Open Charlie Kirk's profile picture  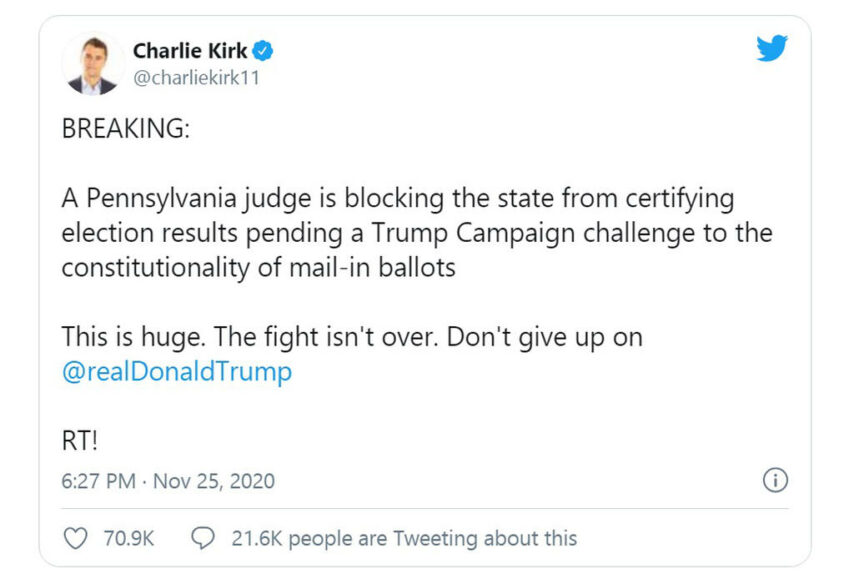[x=93, y=63]
